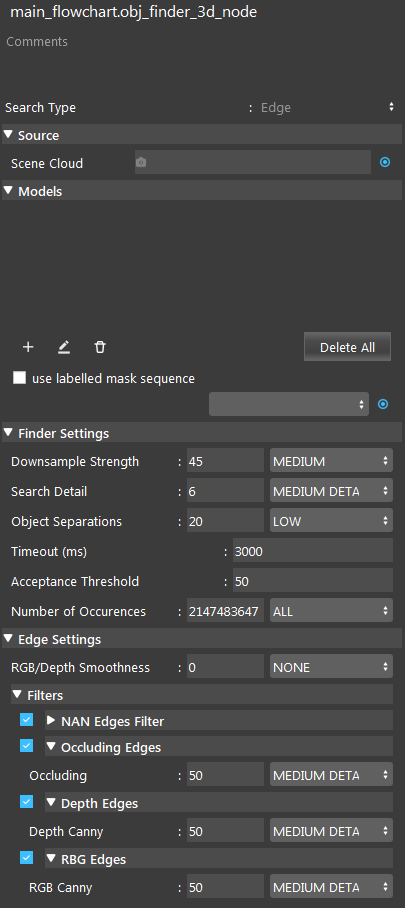Click the Object Separations value field
The image size is (405, 908).
coord(225,521)
